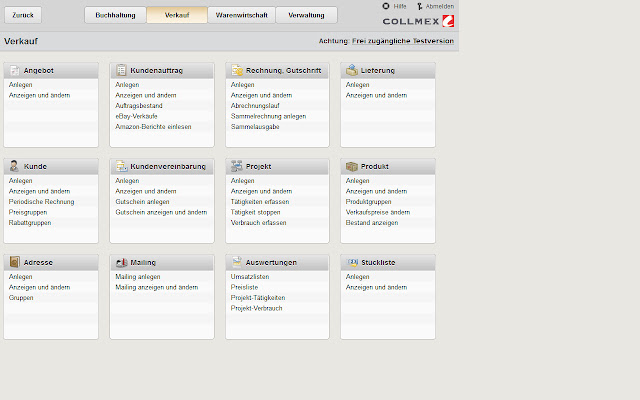This screenshot has height=400, width=640.
Task: Click Anlegen under Kundenauftrag
Action: 127,84
